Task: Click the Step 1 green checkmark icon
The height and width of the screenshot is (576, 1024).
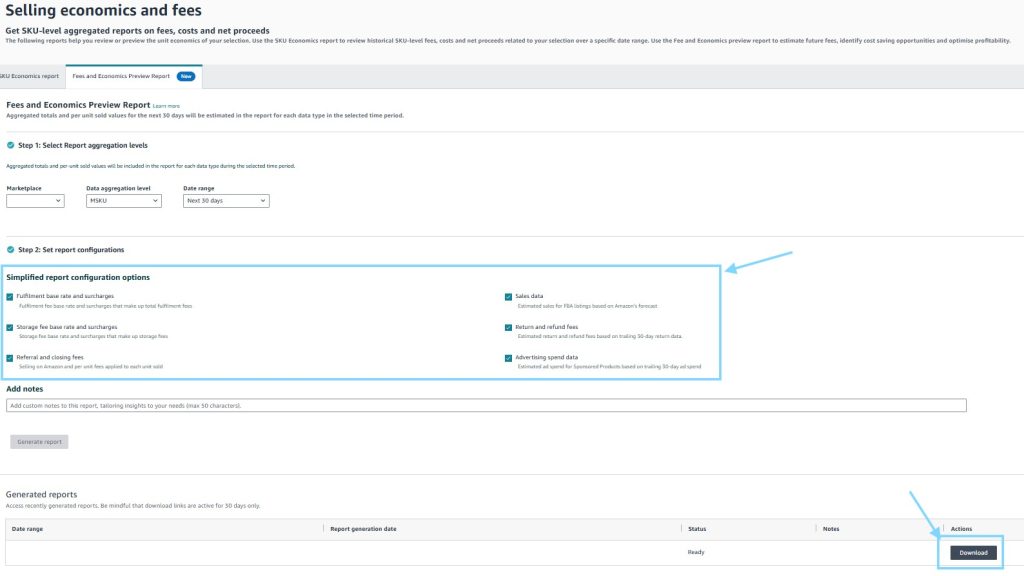Action: click(11, 145)
